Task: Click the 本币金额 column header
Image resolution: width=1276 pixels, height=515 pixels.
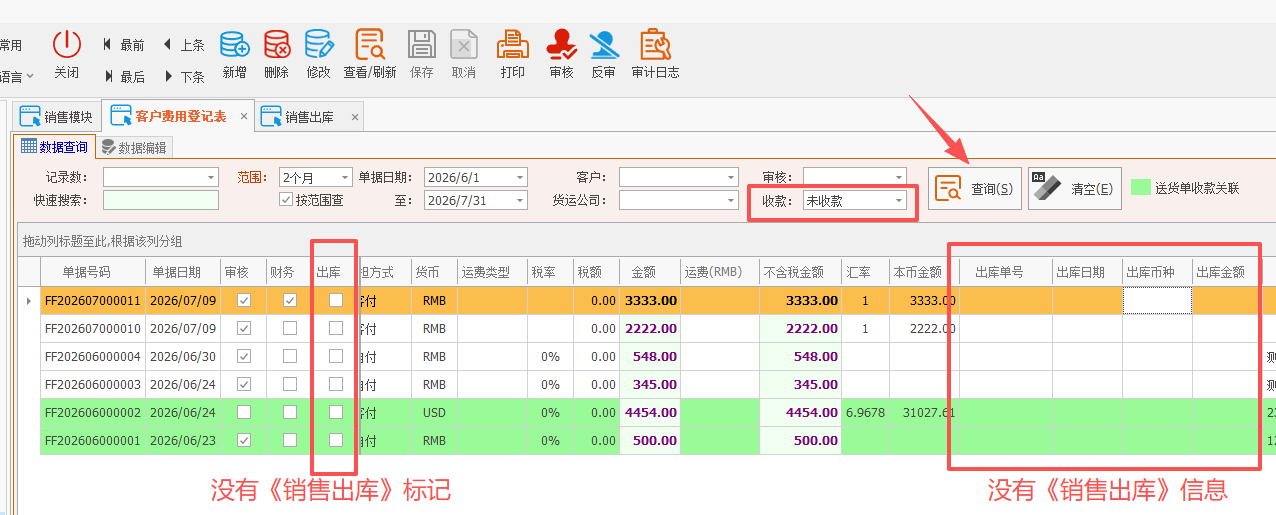Action: pos(924,272)
